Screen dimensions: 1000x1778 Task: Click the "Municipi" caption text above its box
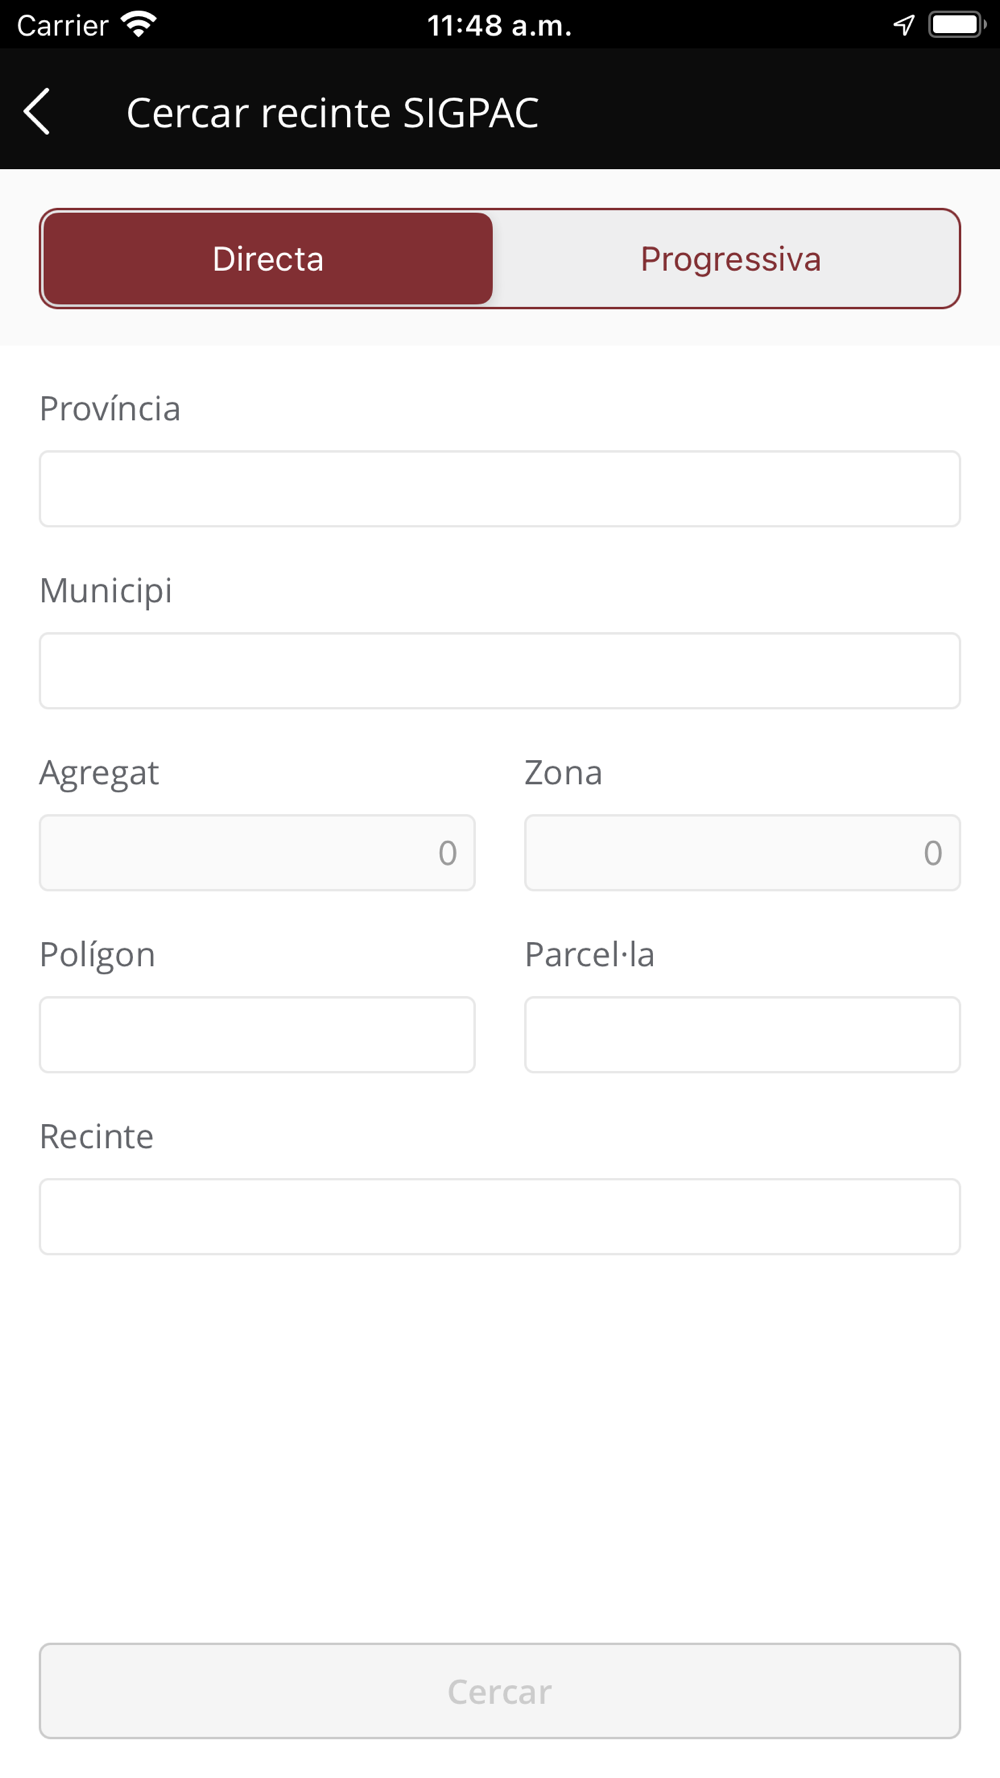click(x=106, y=591)
